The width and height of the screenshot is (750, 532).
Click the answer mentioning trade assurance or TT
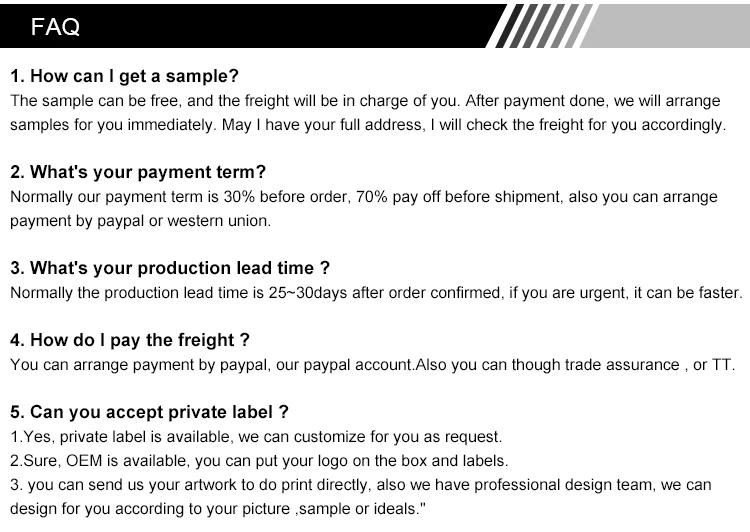(x=372, y=365)
